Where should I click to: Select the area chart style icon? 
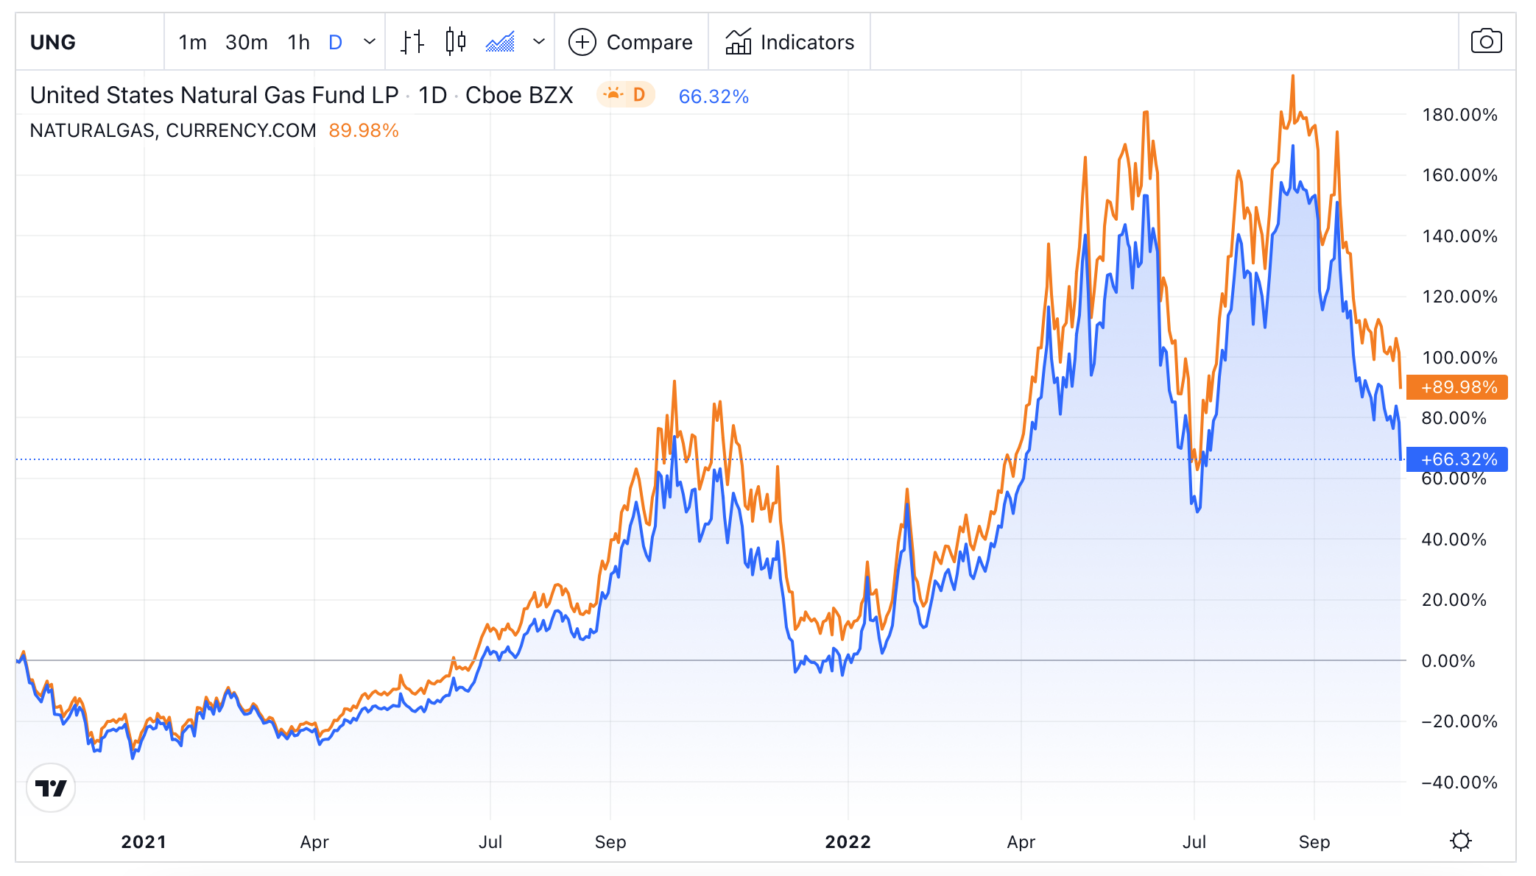503,41
